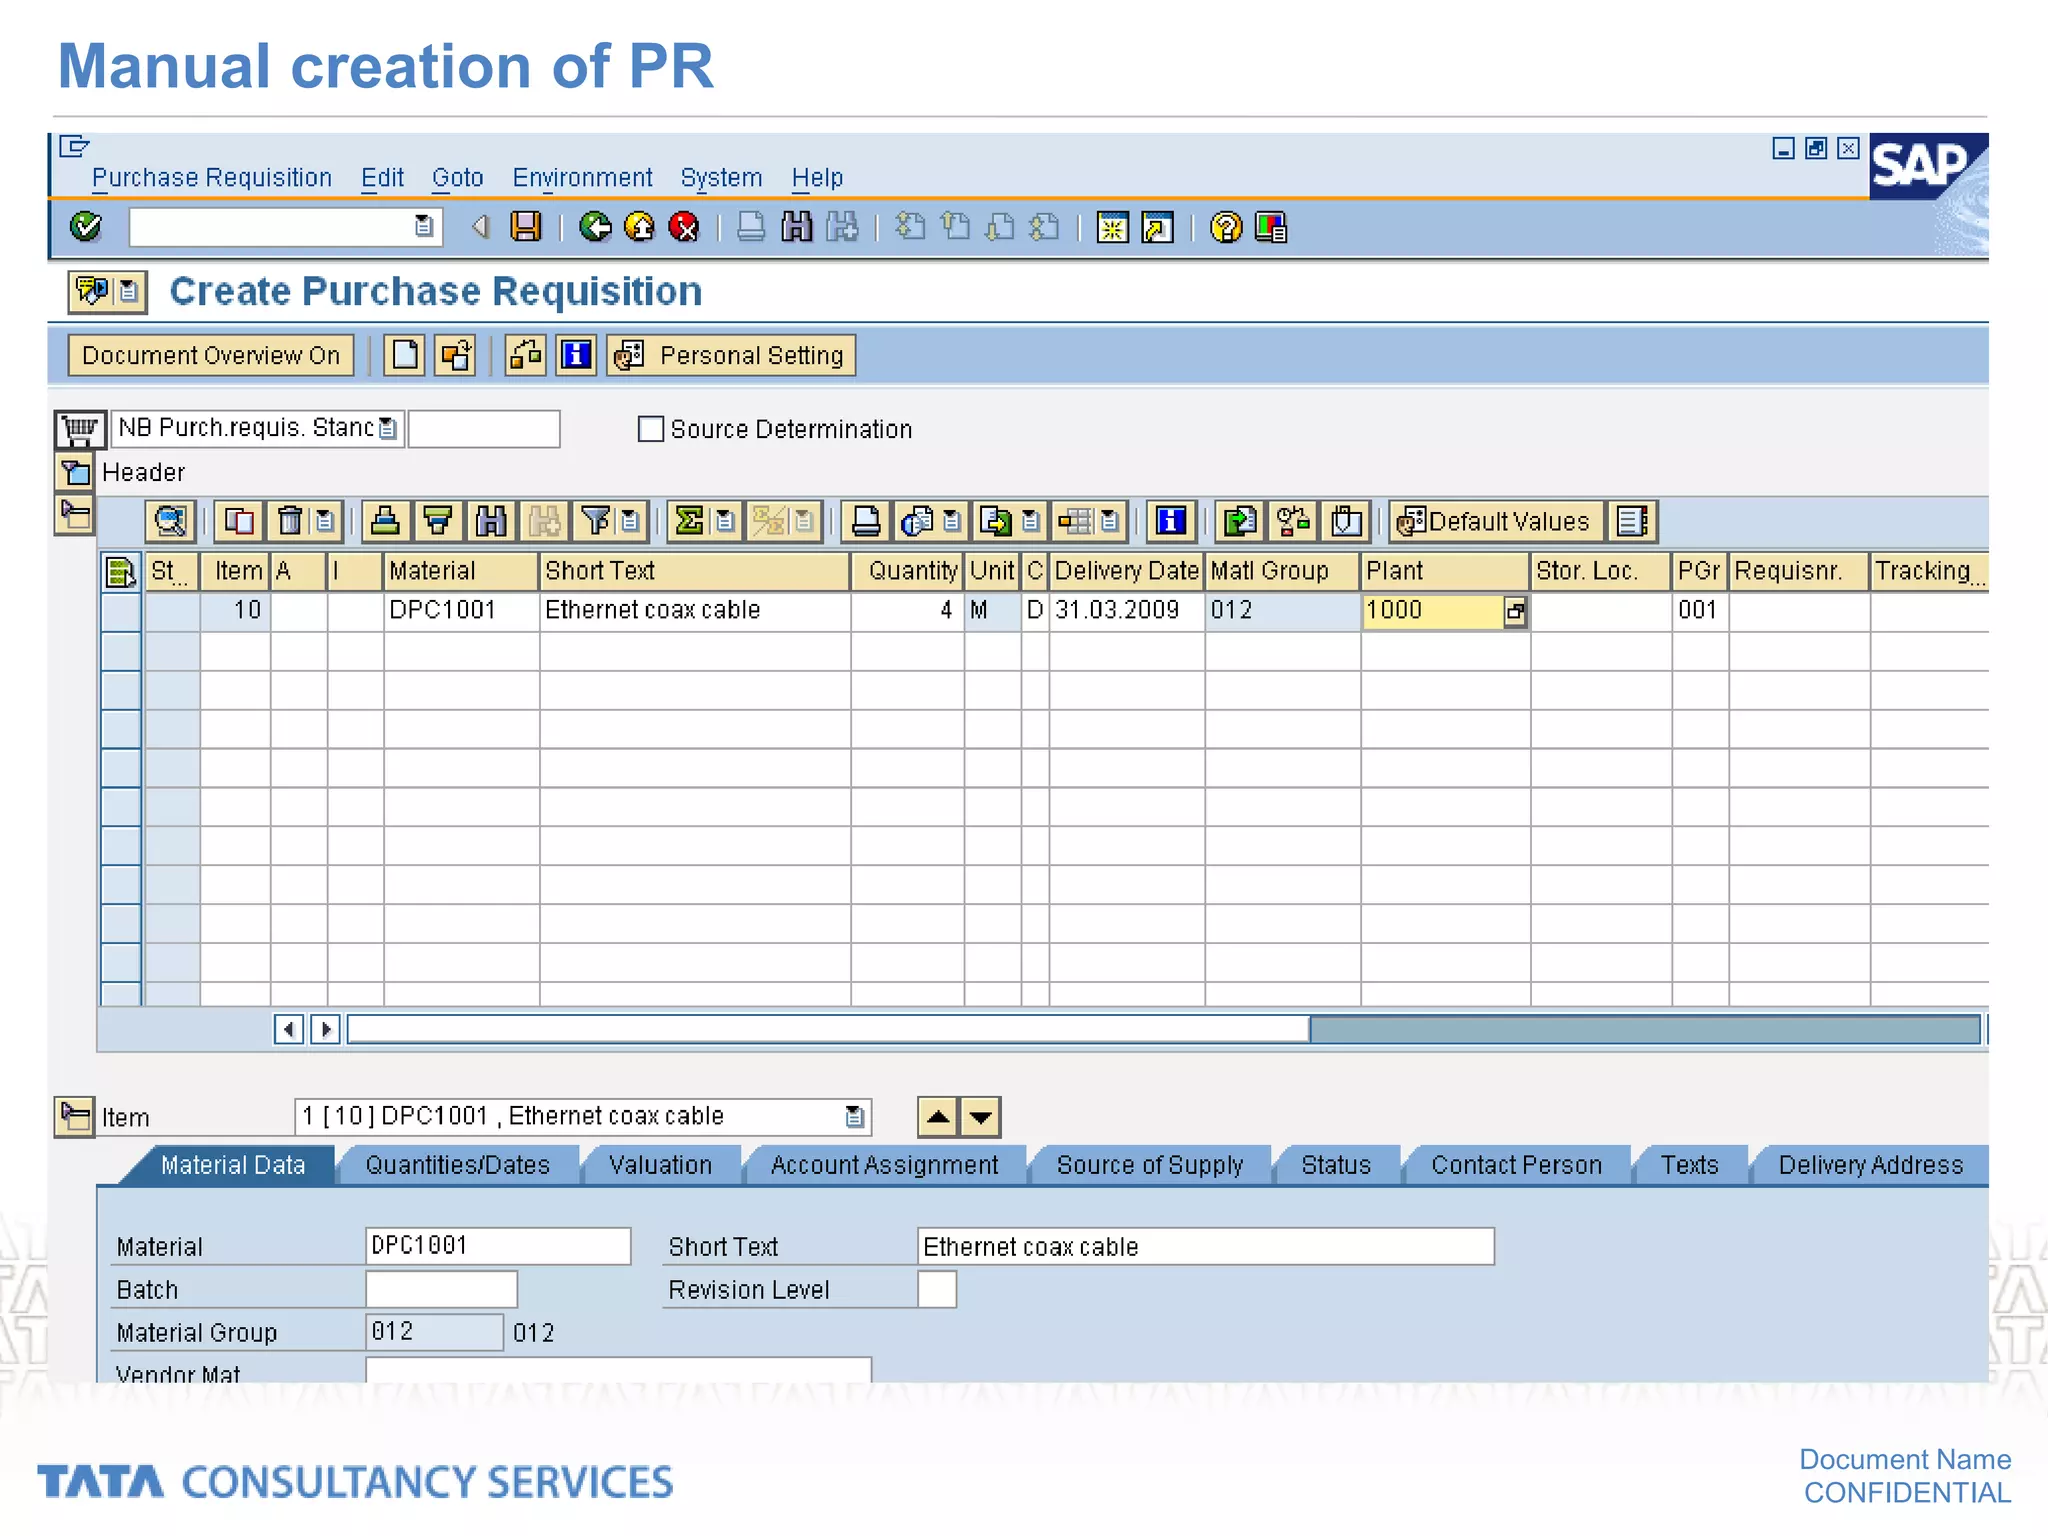Click the Find binoculars icon in top toolbar
2048x1536 pixels.
pyautogui.click(x=797, y=227)
